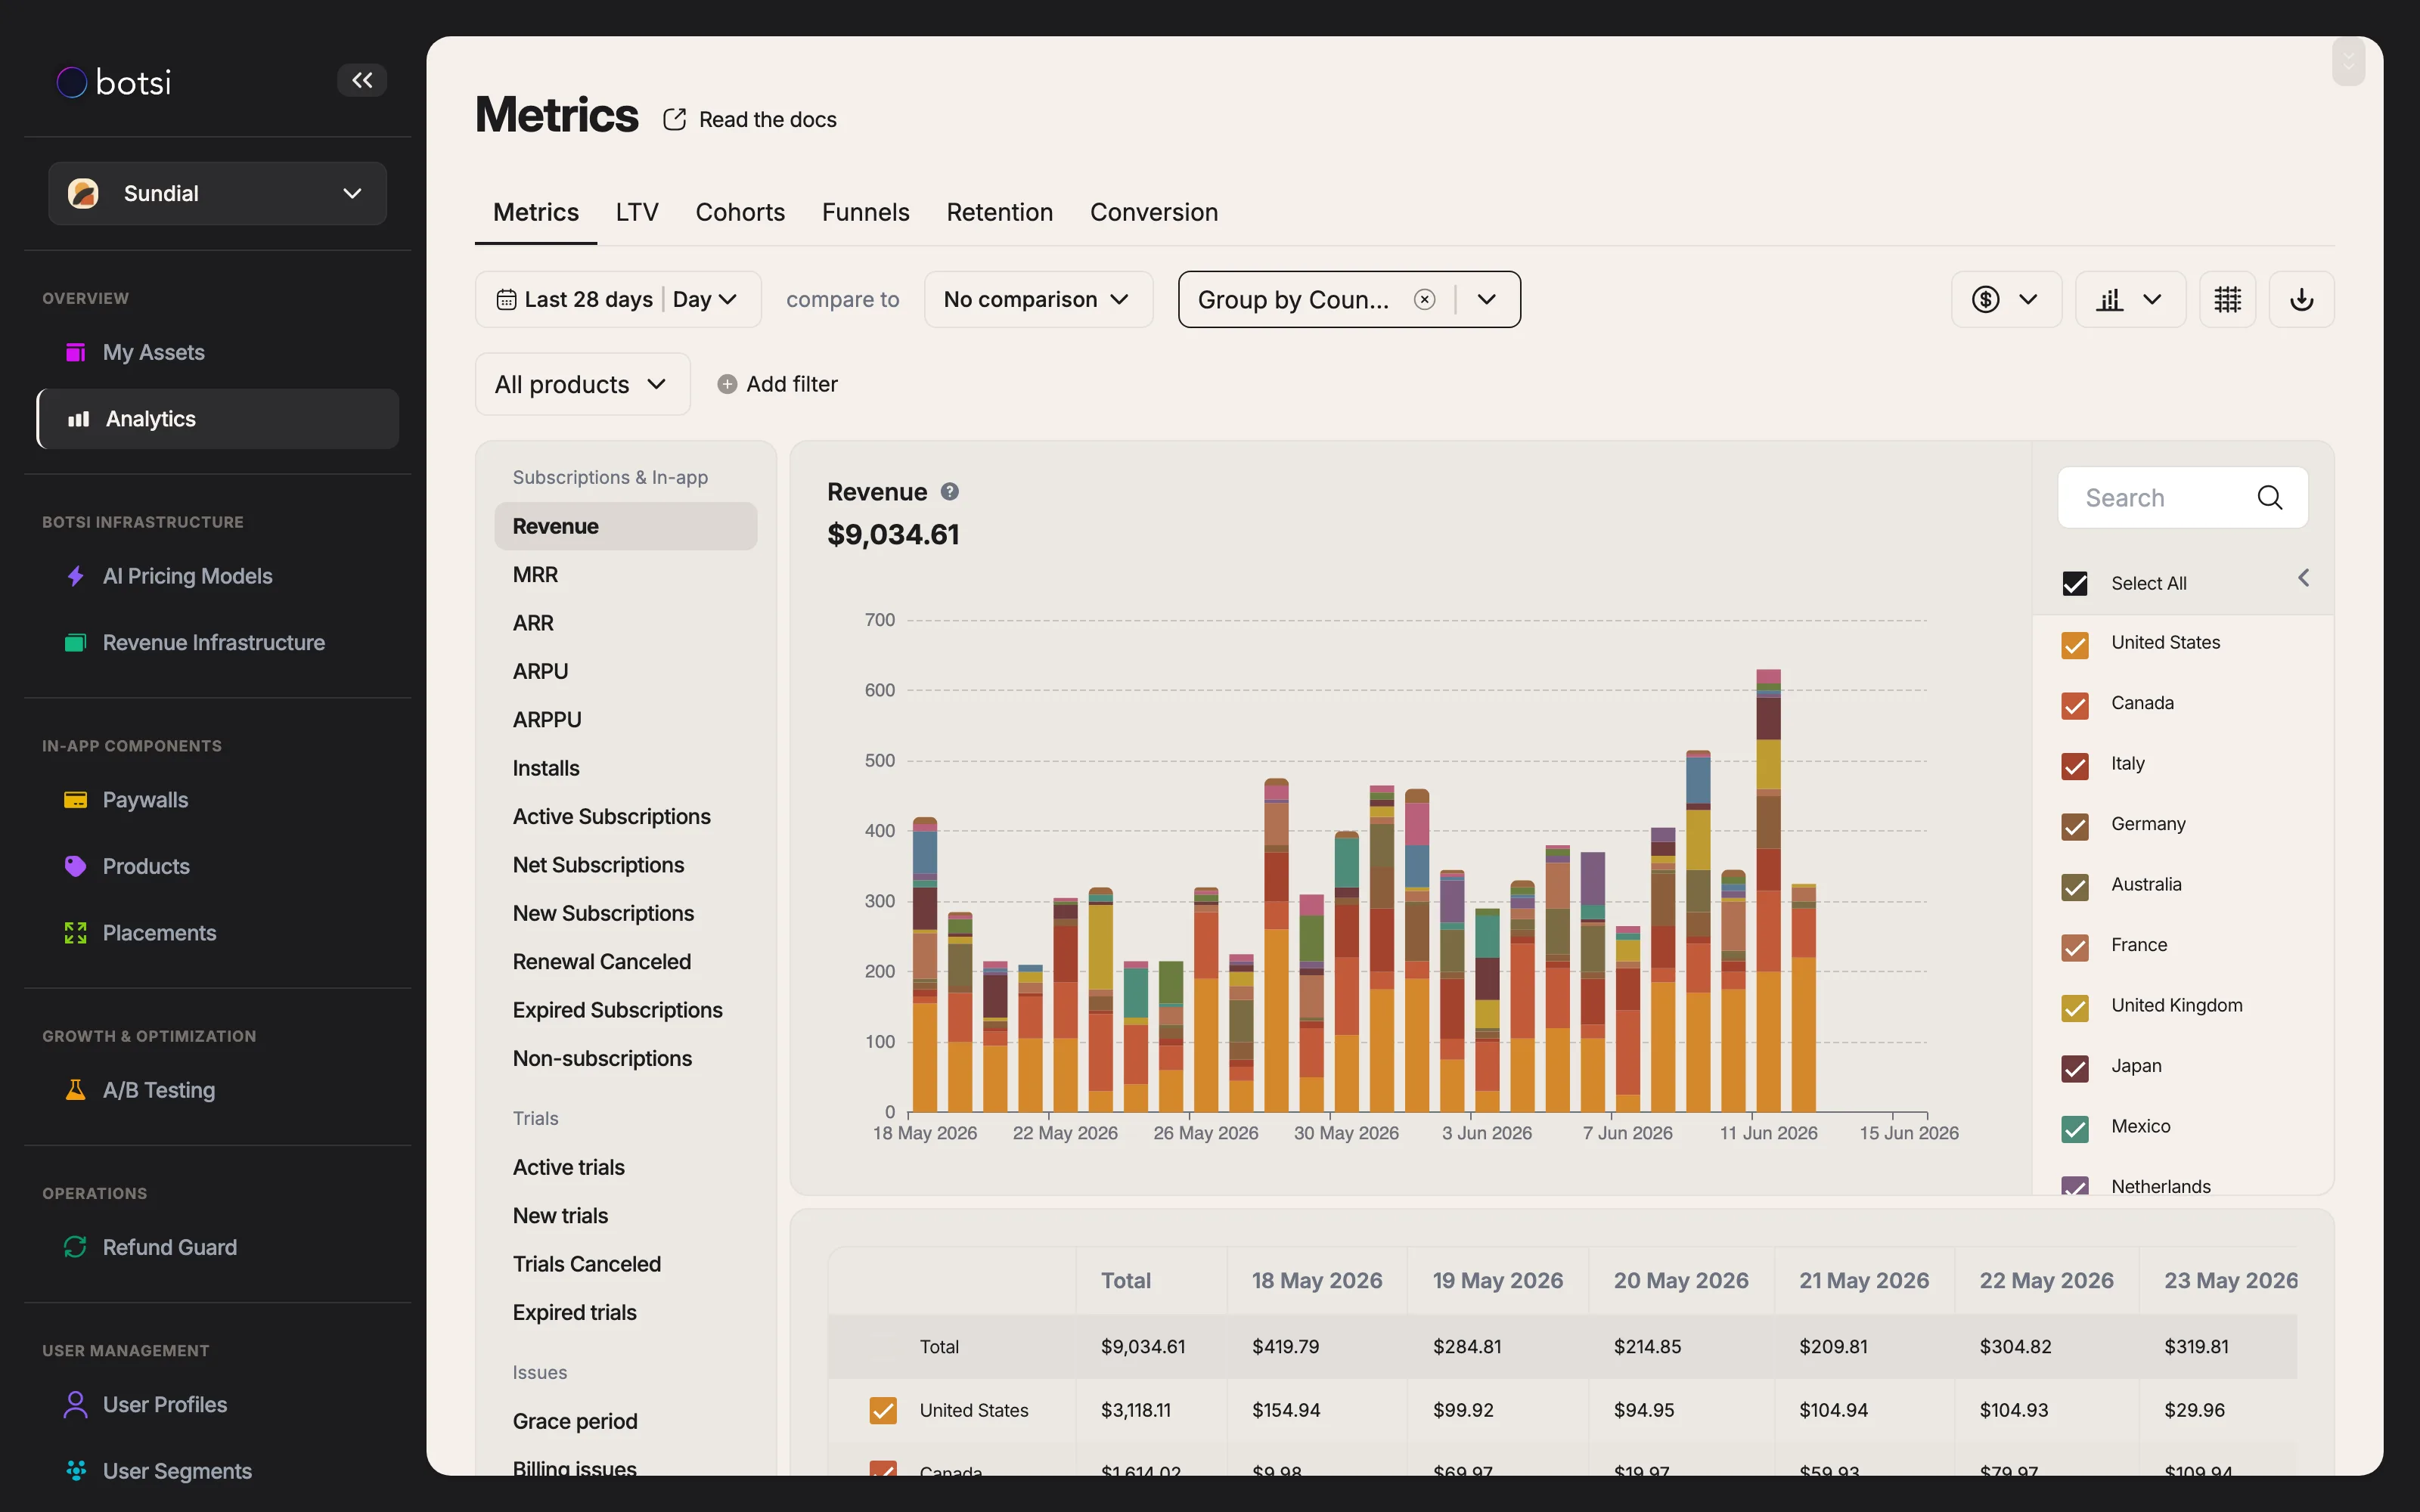The width and height of the screenshot is (2420, 1512).
Task: Toggle the Canada country checkbox
Action: [2075, 705]
